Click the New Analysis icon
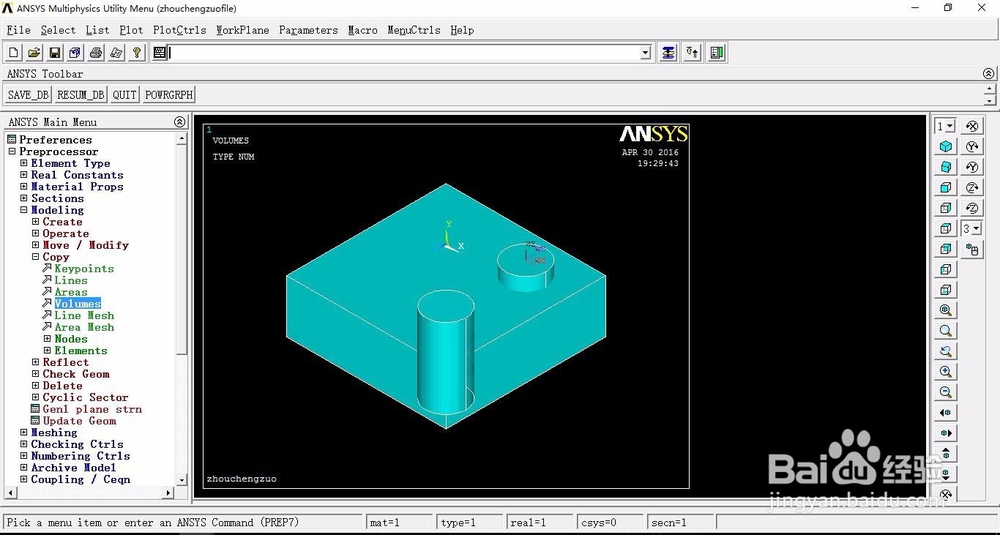The width and height of the screenshot is (1000, 535). 14,53
